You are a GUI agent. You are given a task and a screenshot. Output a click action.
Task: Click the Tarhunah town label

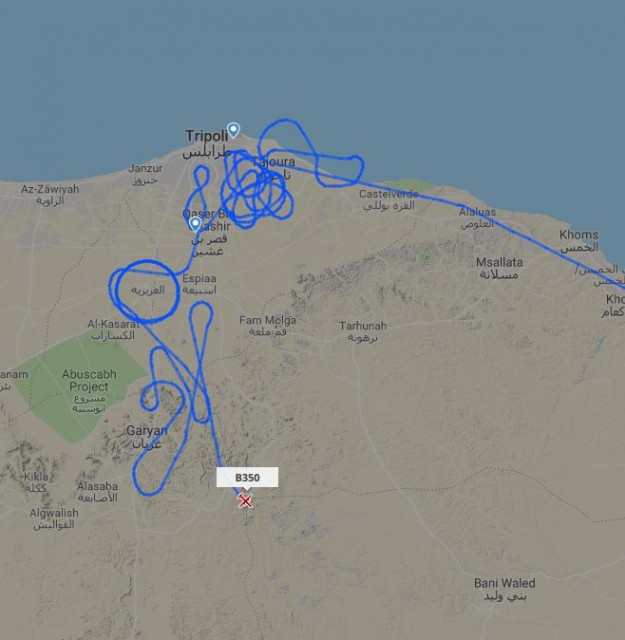[x=363, y=326]
